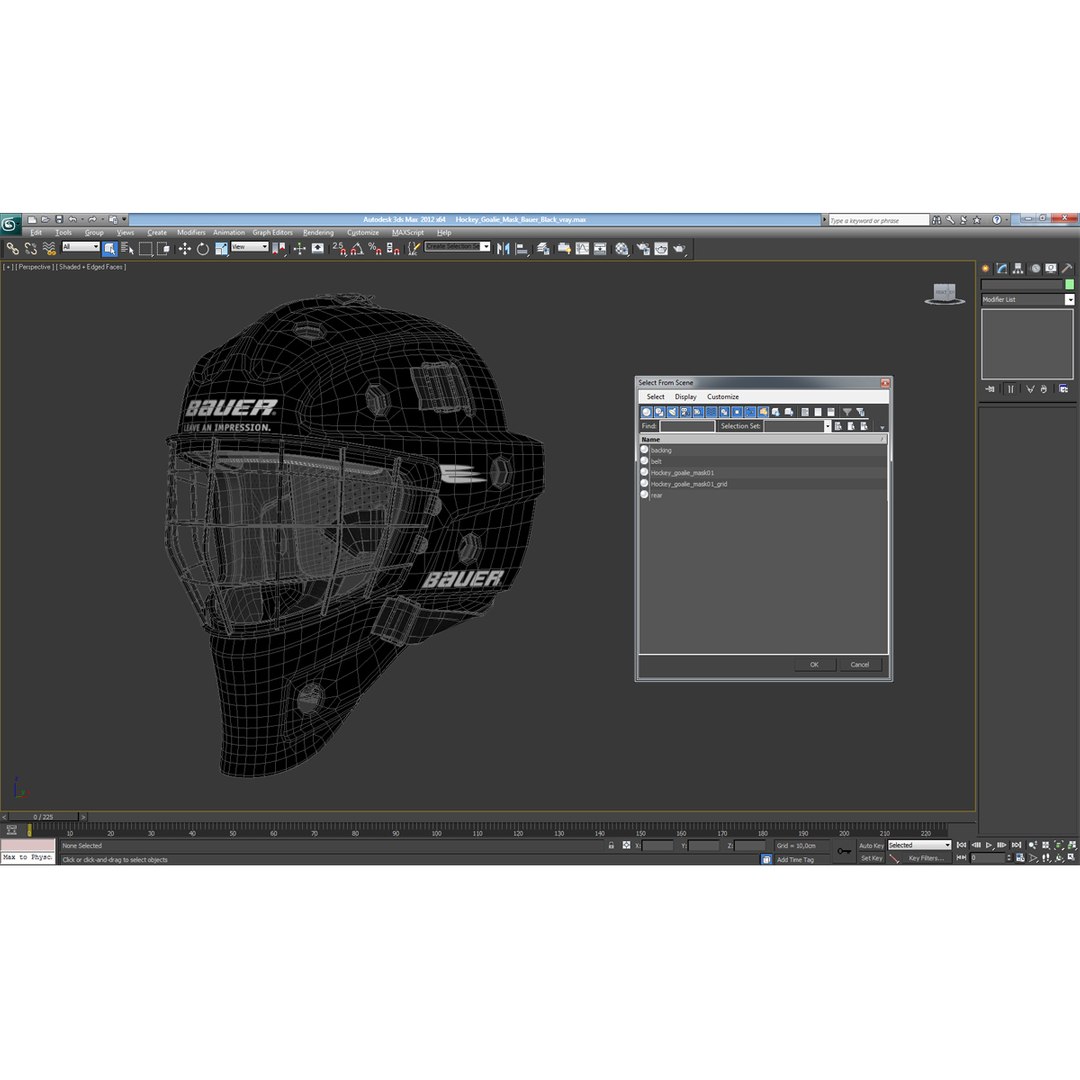
Task: Select the Link tool in main toolbar
Action: [x=12, y=249]
